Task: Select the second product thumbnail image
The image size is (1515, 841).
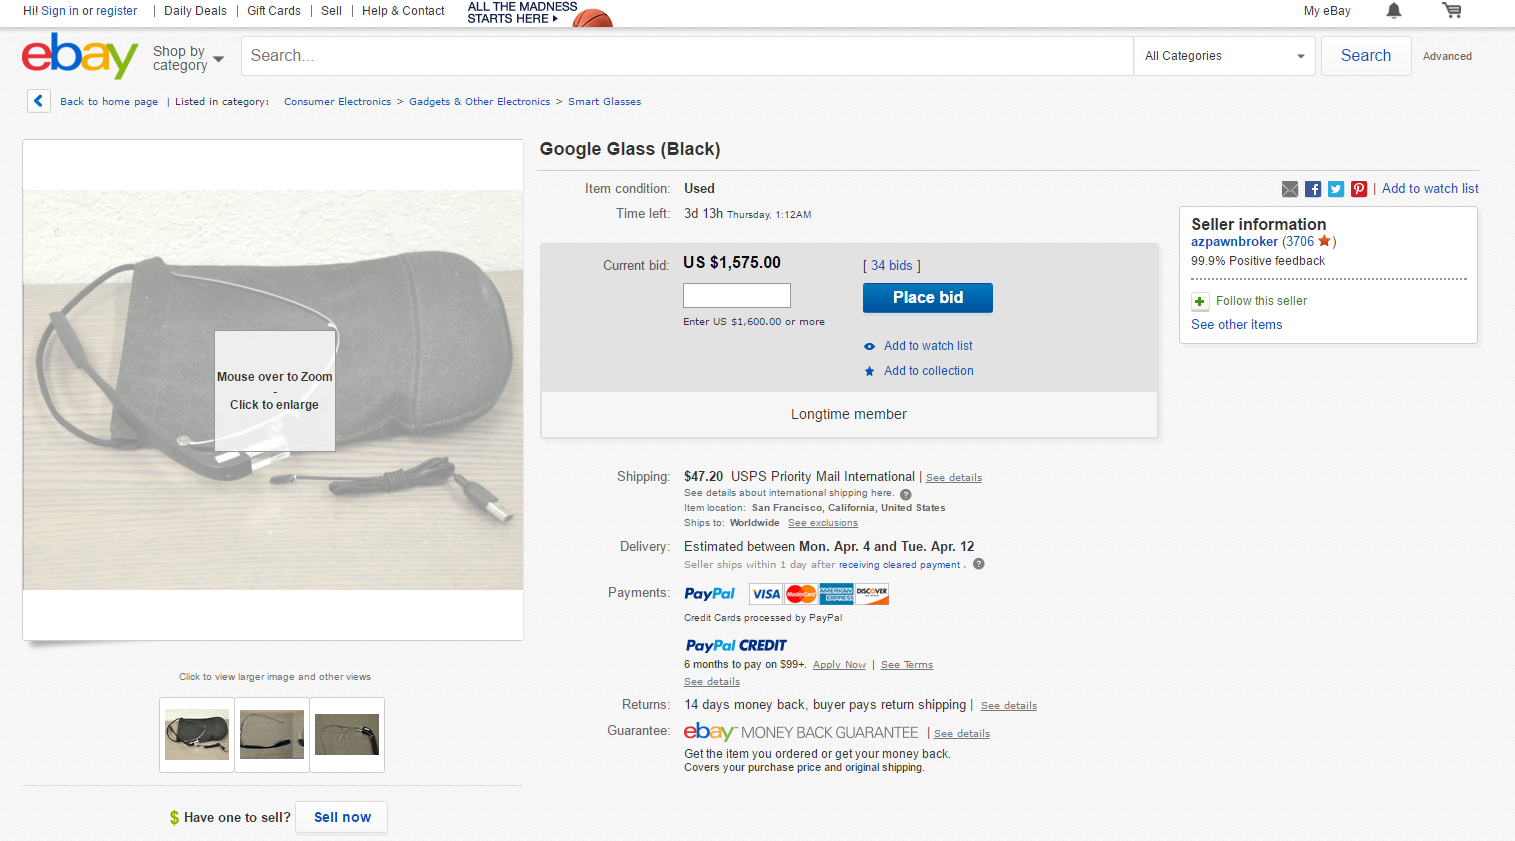Action: coord(272,735)
